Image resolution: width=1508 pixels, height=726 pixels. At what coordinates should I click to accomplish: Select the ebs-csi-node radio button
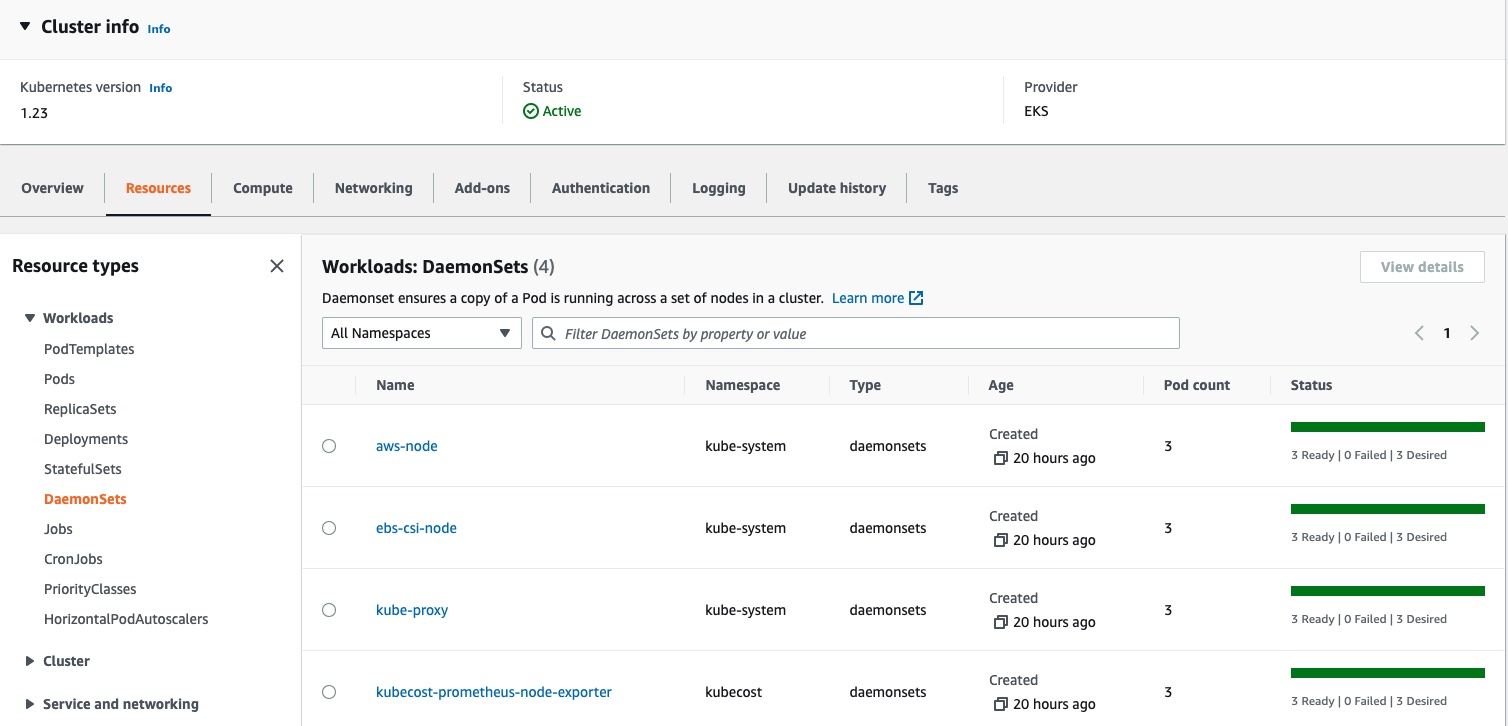[x=329, y=528]
